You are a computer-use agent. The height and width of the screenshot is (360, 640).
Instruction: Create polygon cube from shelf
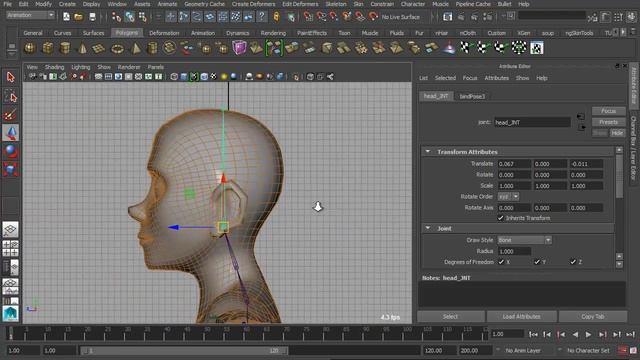(47, 48)
